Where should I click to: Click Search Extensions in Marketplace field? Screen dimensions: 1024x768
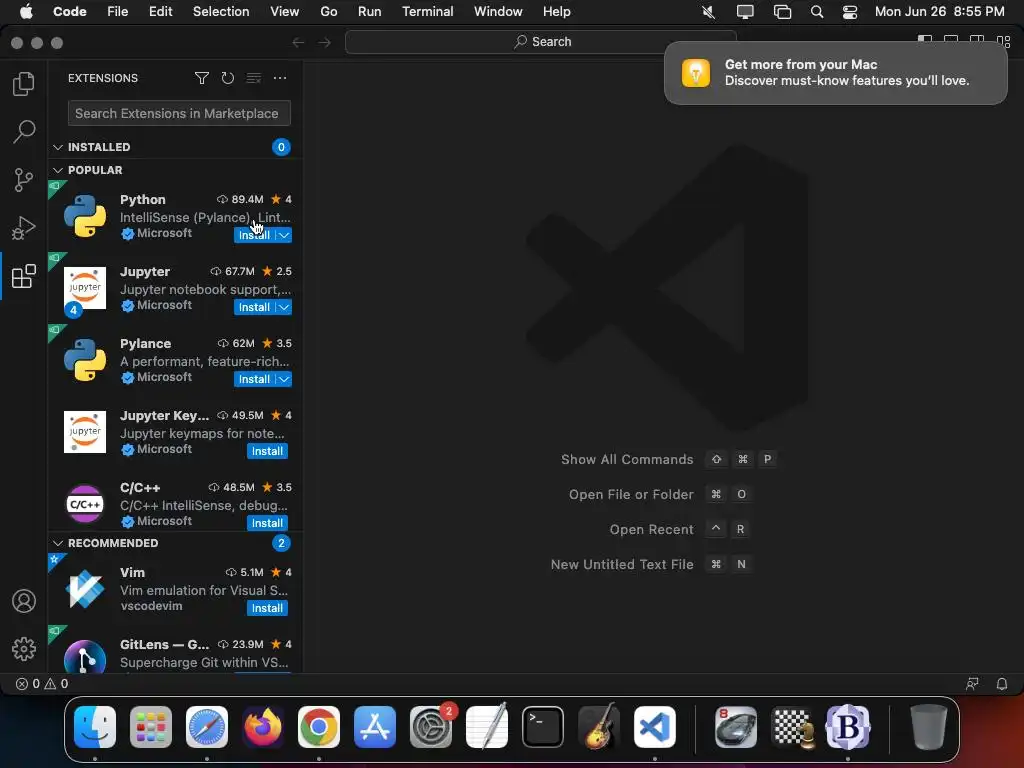click(179, 114)
